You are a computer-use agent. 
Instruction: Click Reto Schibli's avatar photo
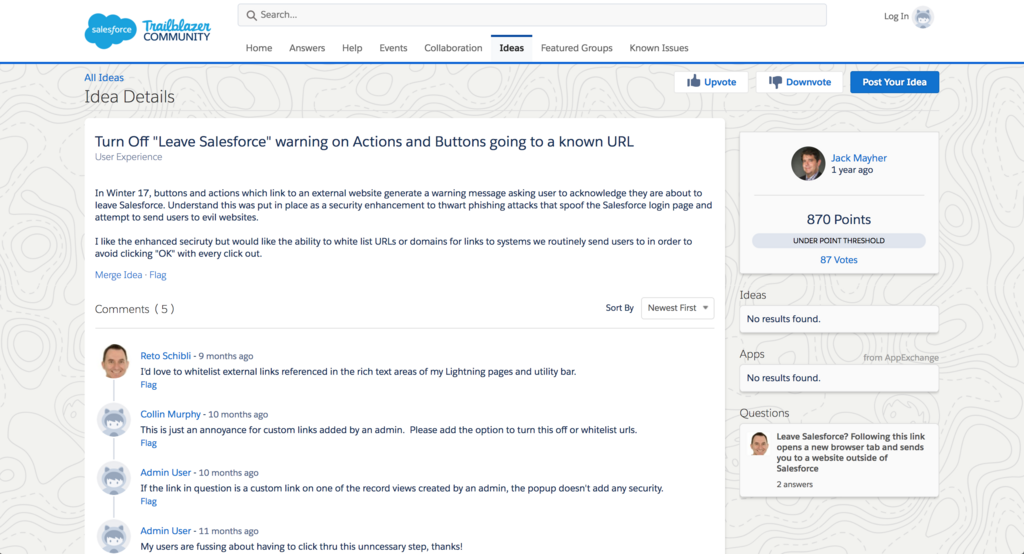(x=114, y=361)
